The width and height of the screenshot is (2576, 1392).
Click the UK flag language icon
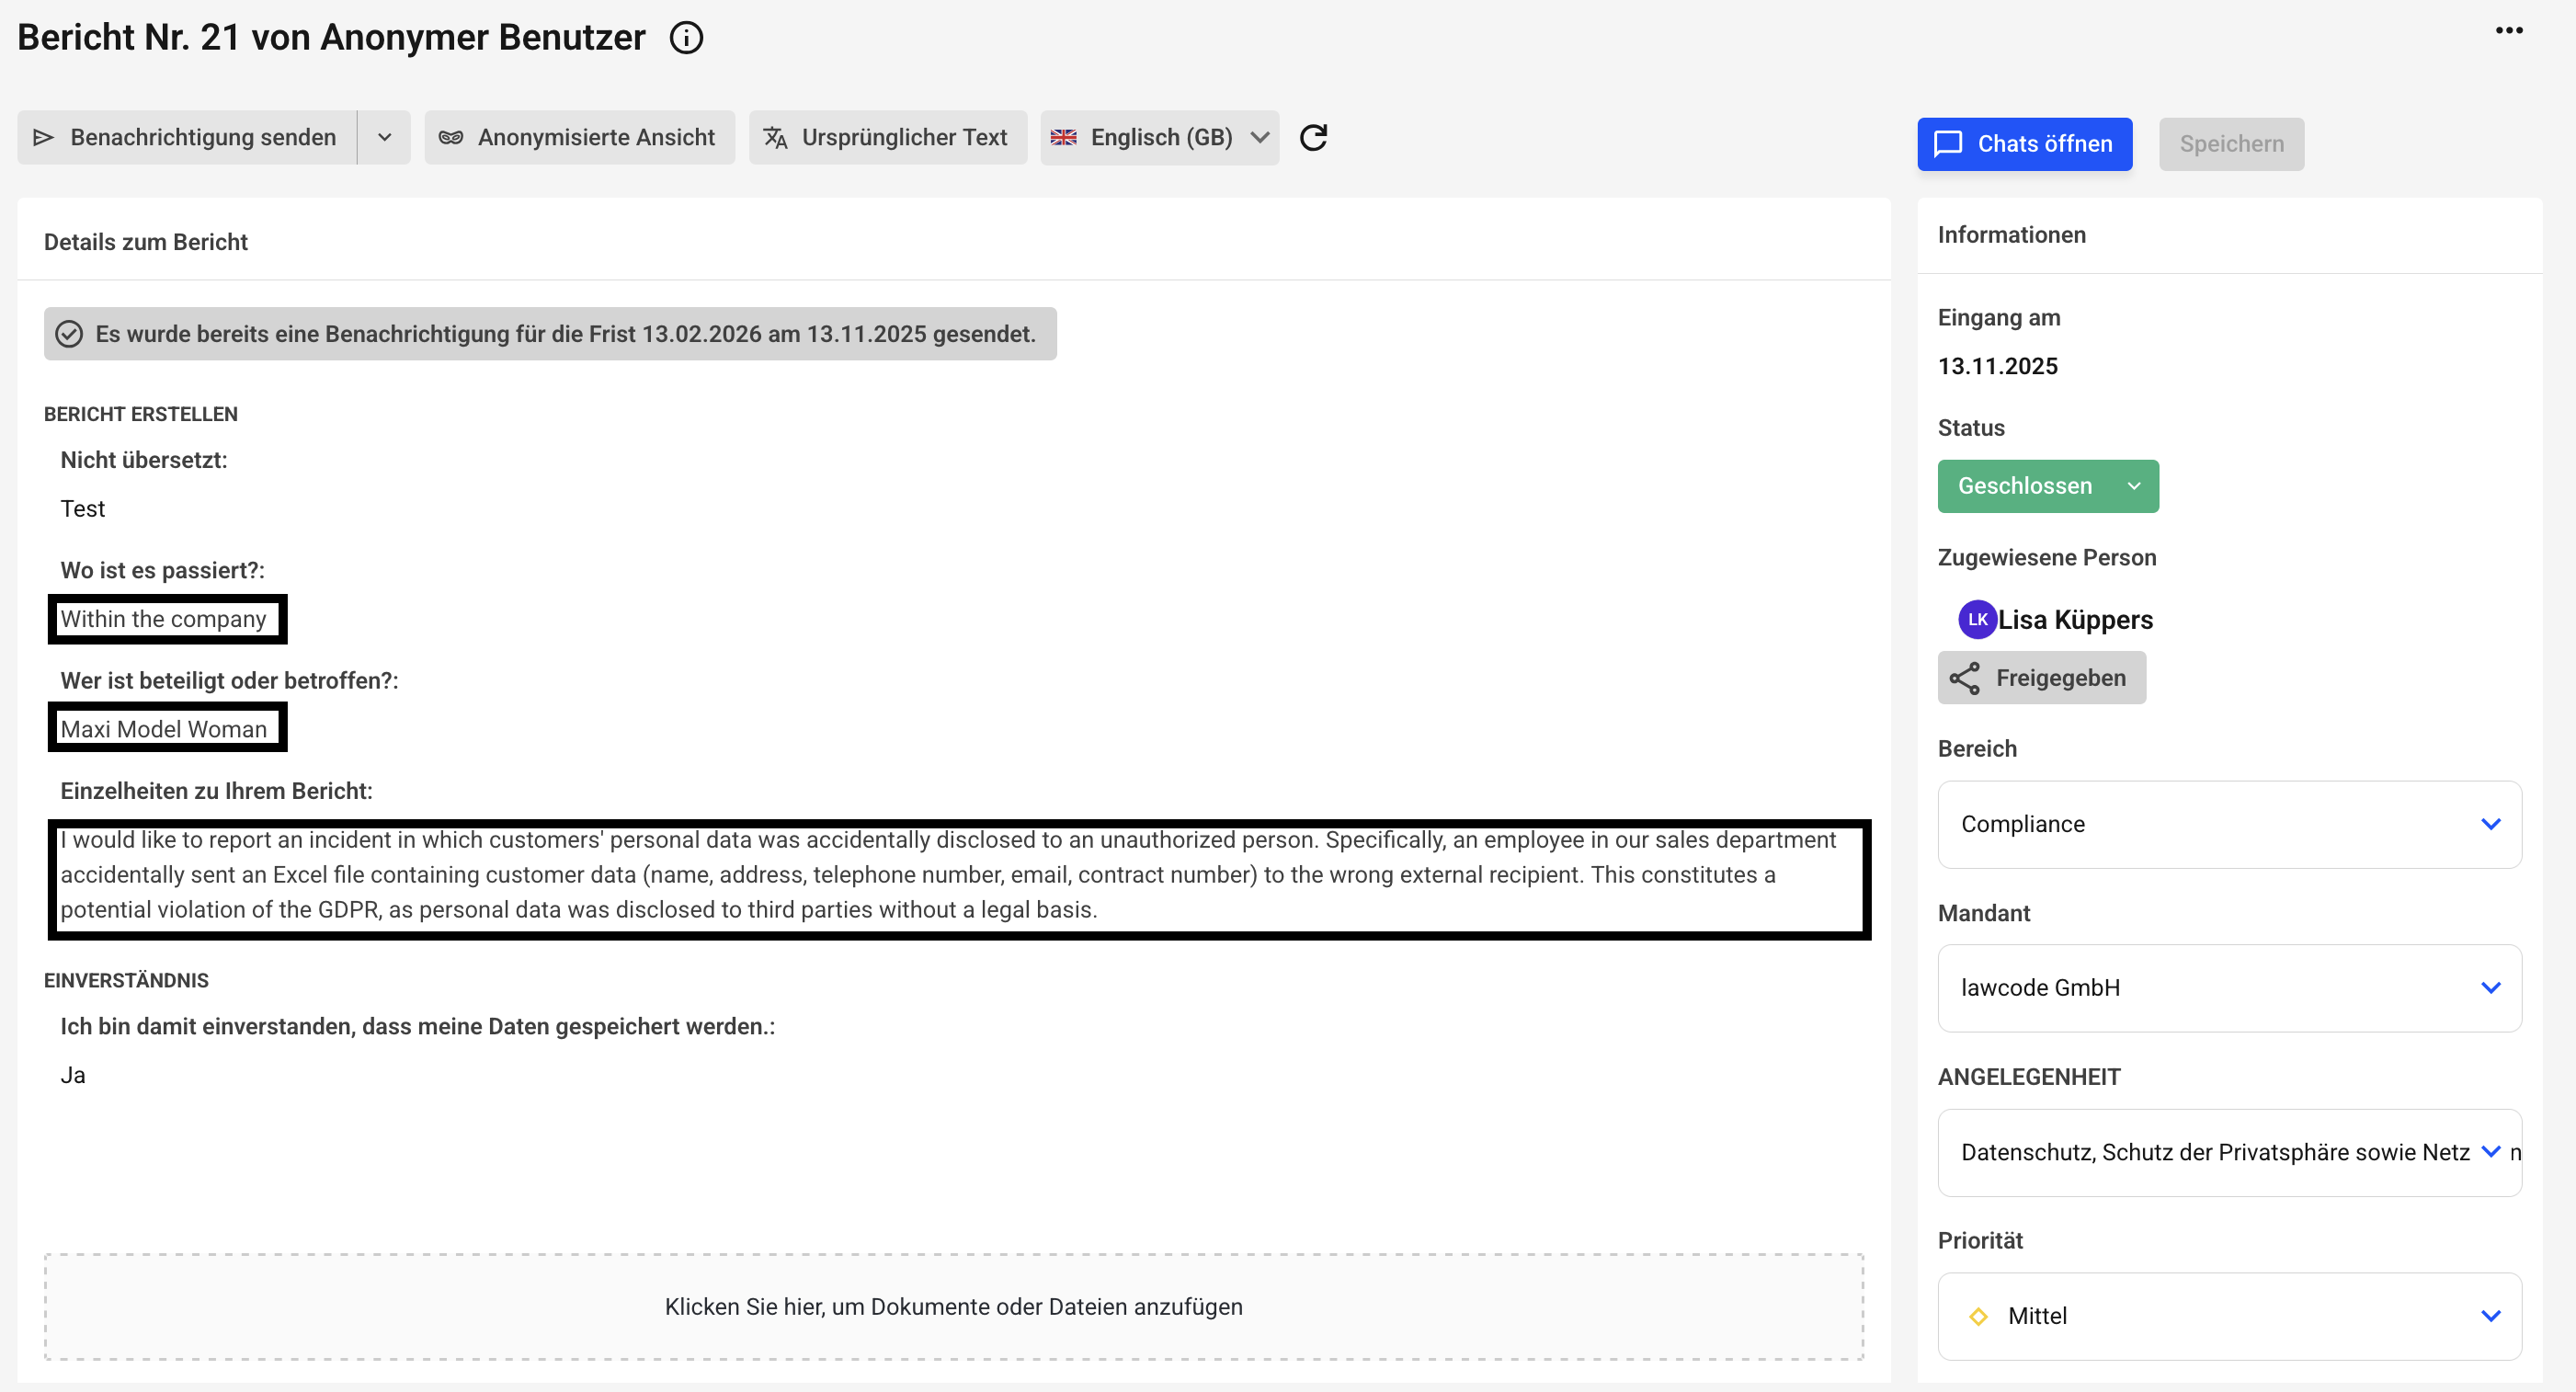(x=1064, y=137)
